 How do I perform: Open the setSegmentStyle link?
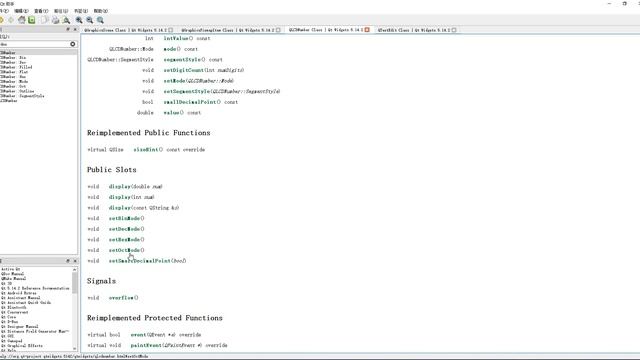pyautogui.click(x=187, y=91)
